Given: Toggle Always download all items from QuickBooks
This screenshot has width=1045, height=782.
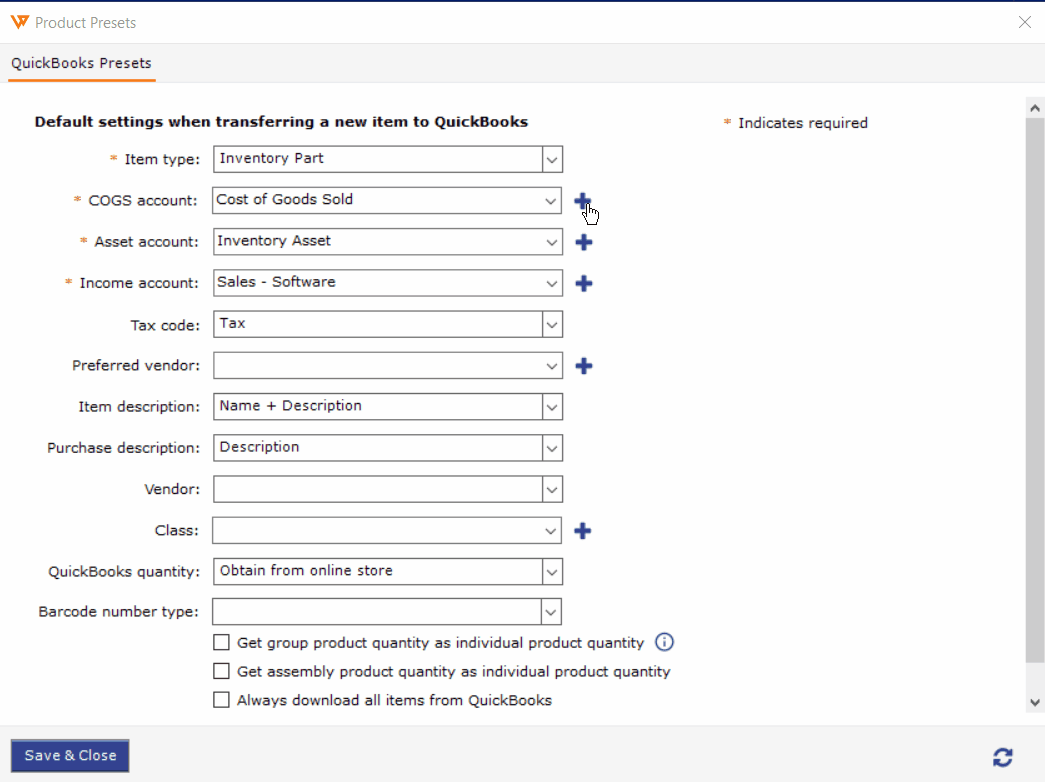Looking at the screenshot, I should pos(222,701).
